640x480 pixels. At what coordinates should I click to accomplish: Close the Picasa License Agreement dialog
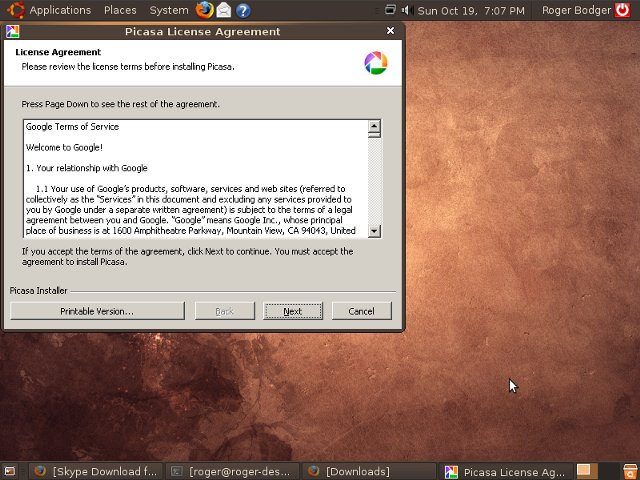coord(391,31)
